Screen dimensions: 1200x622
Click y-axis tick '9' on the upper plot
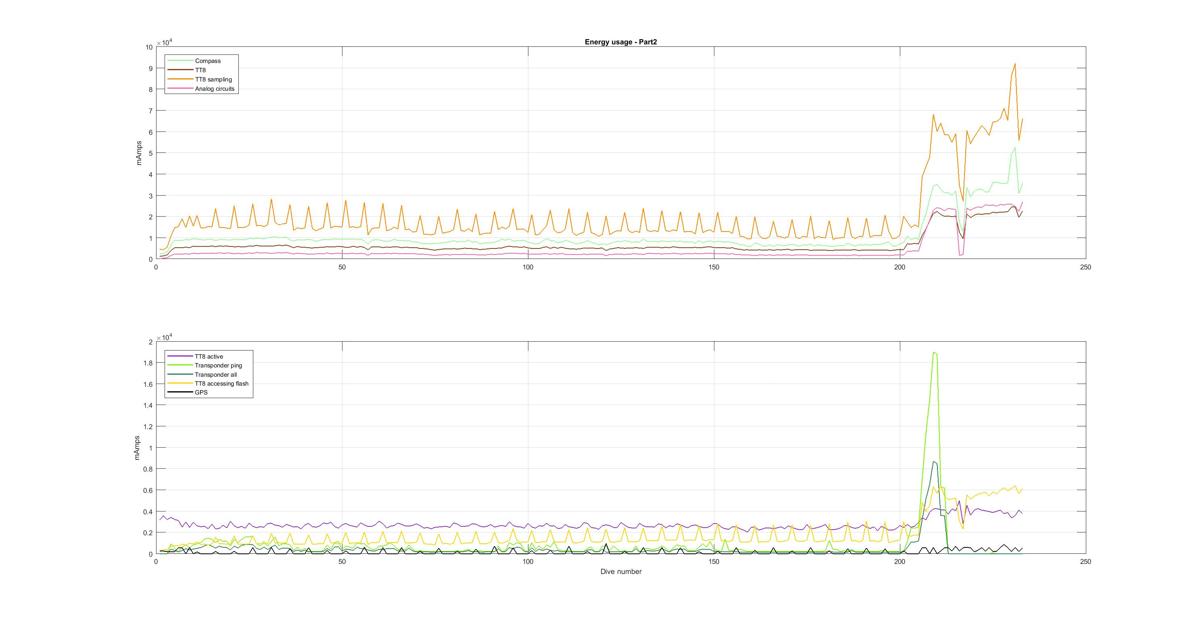point(151,68)
